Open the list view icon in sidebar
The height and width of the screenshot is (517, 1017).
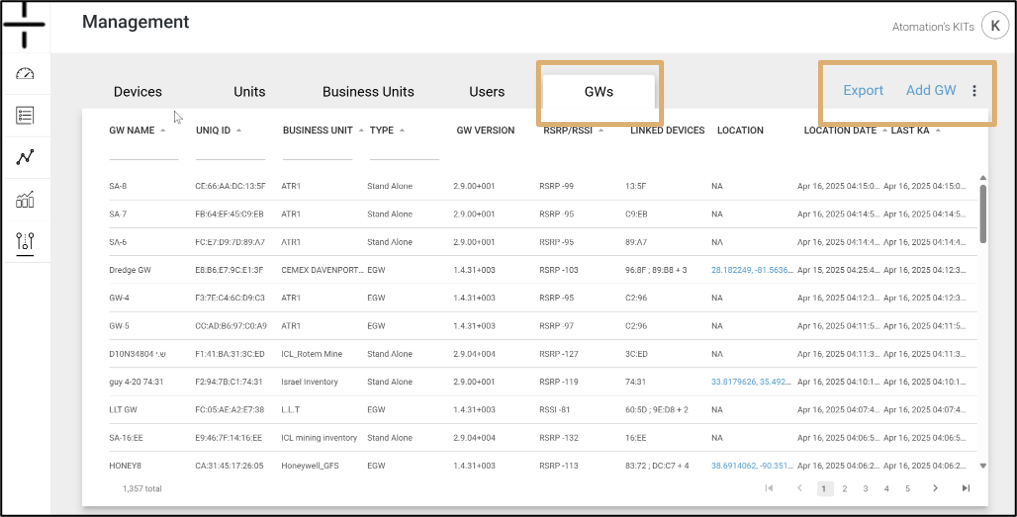[x=25, y=115]
